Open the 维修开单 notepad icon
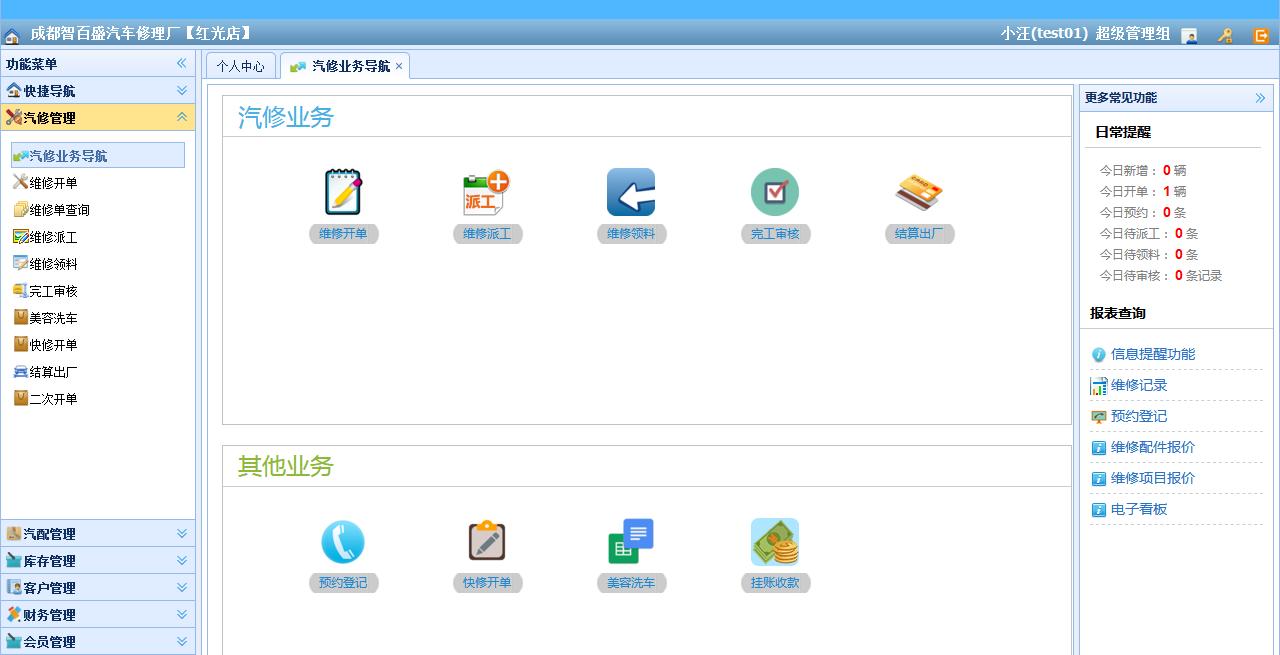The width and height of the screenshot is (1280, 655). [x=343, y=192]
